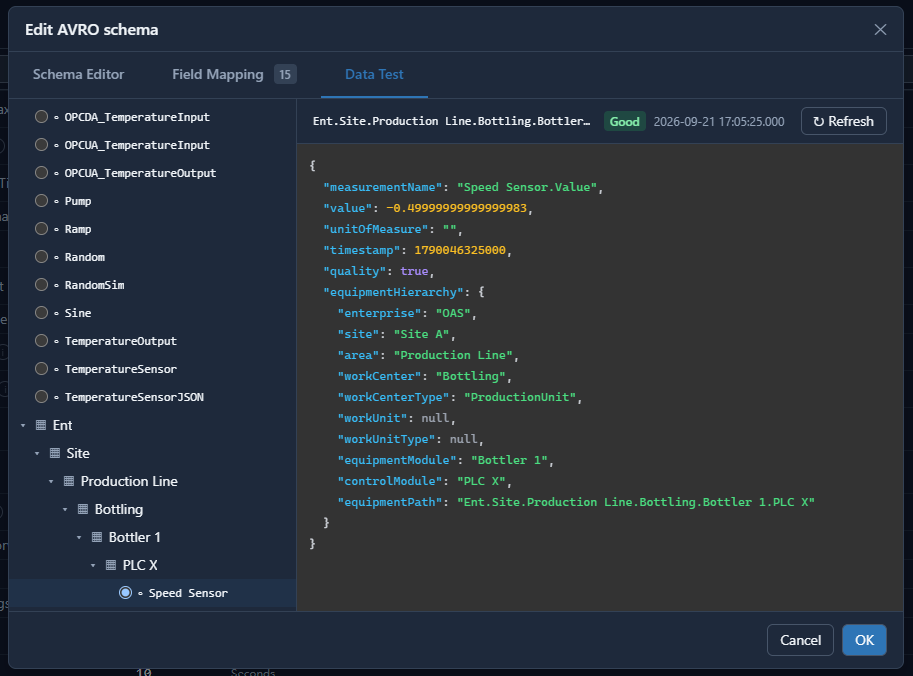The width and height of the screenshot is (913, 676).
Task: Click the "ProductionUnit" workCenterType value
Action: 520,397
